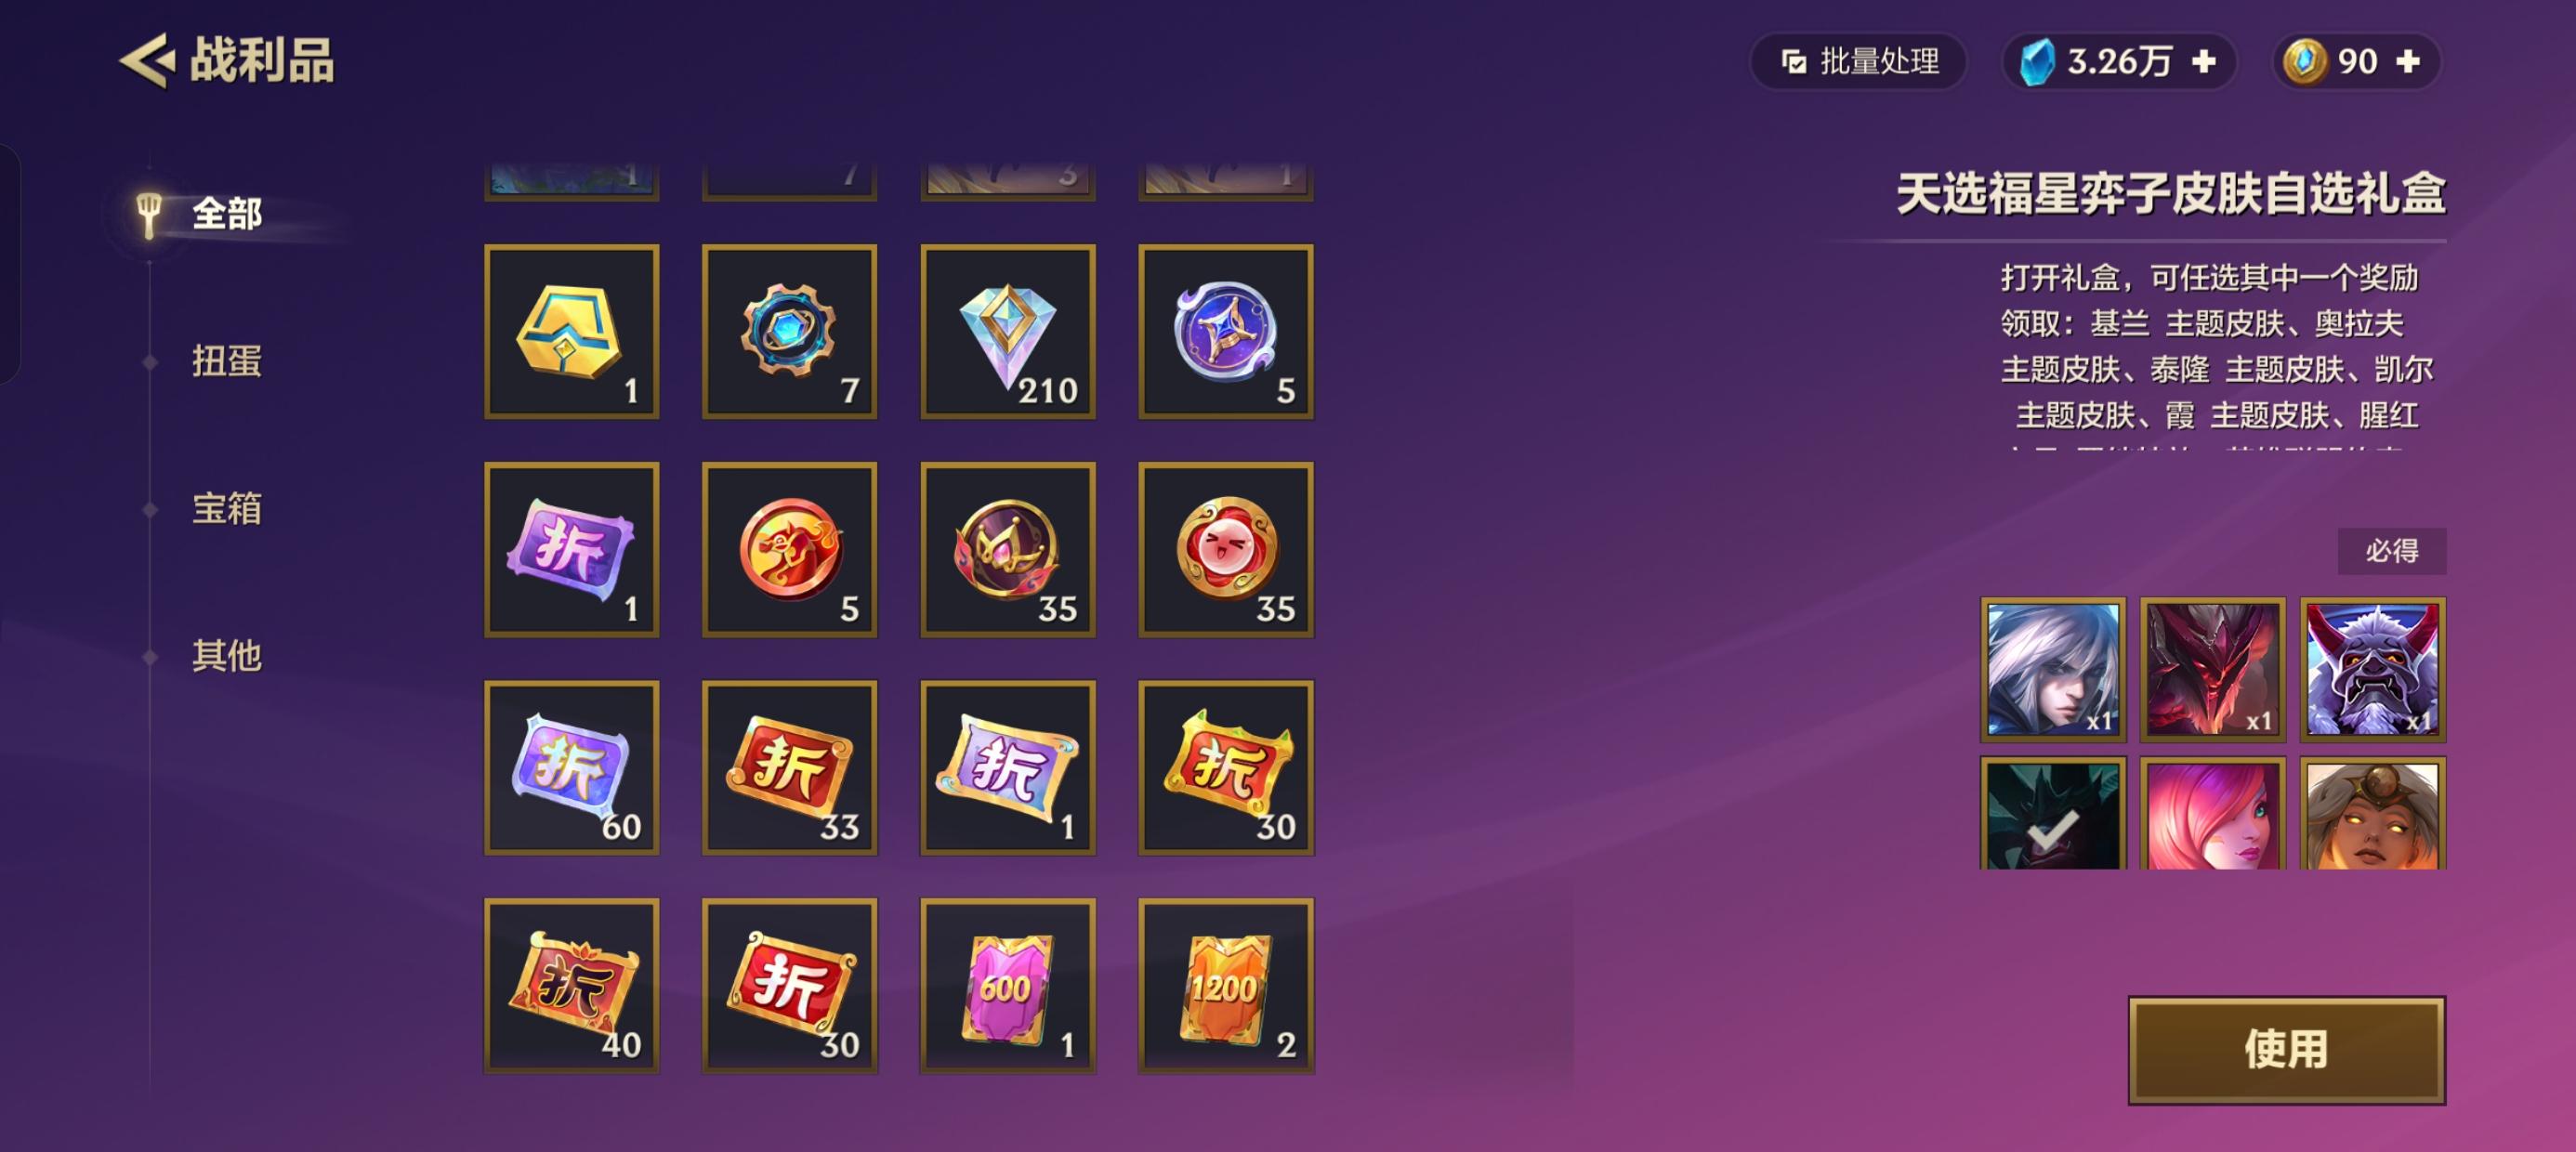Select the golden helmet item with count 1

(571, 332)
